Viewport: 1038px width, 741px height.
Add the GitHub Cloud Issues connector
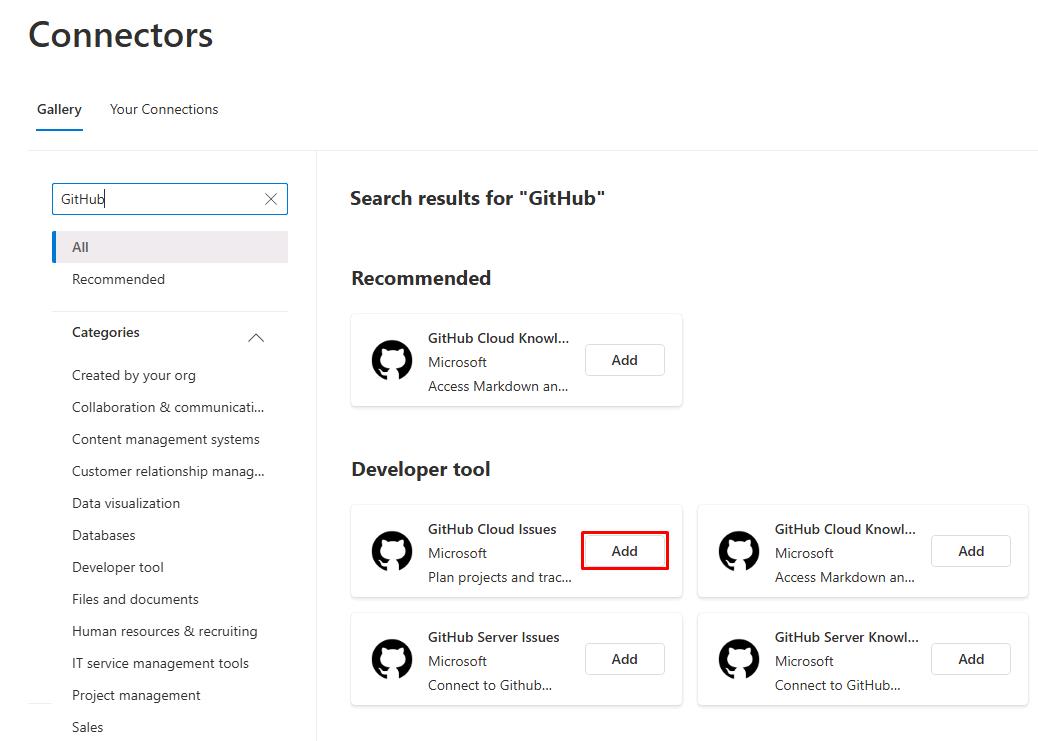tap(624, 551)
